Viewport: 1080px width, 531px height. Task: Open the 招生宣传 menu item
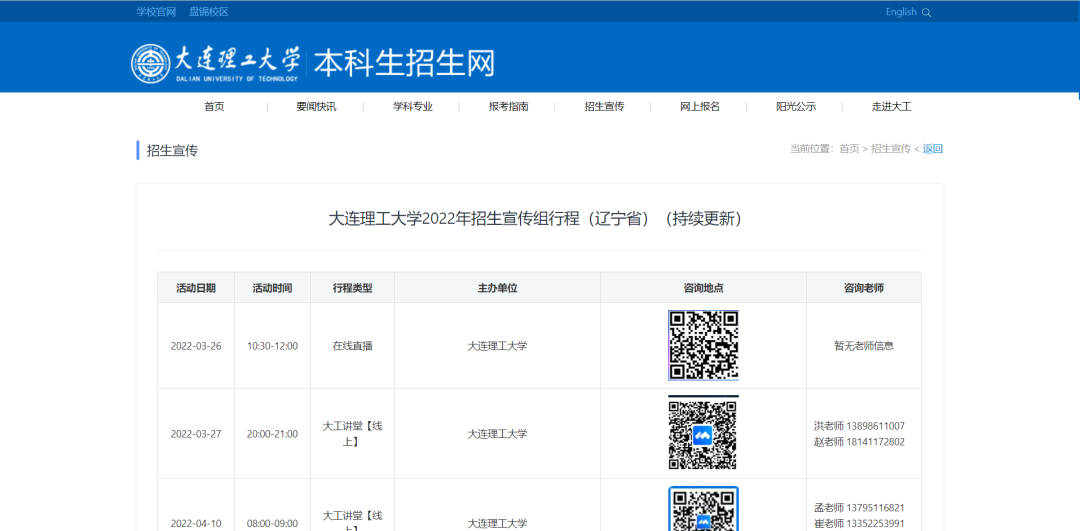click(x=604, y=107)
